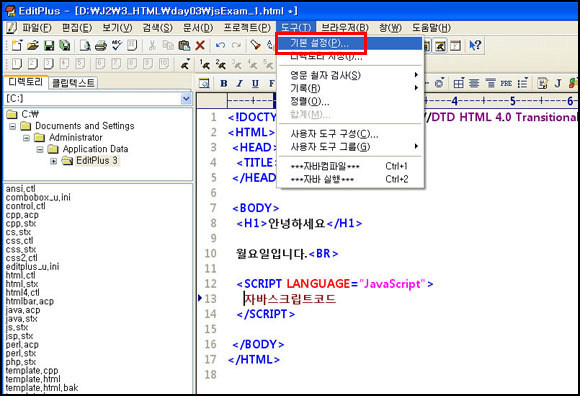Open Print Preview toolbar icon
Viewport: 580px width, 396px height.
85,45
